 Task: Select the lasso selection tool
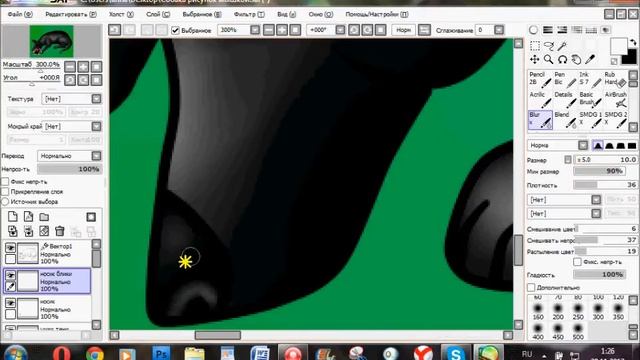tap(549, 45)
